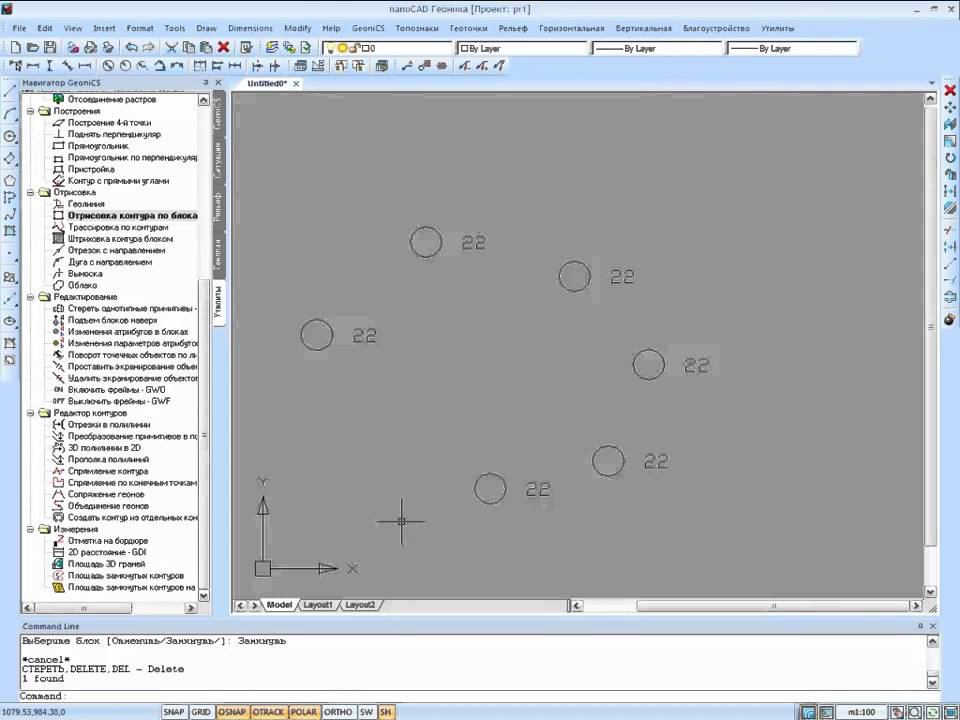Select the Move tool in the right toolbar

(950, 108)
